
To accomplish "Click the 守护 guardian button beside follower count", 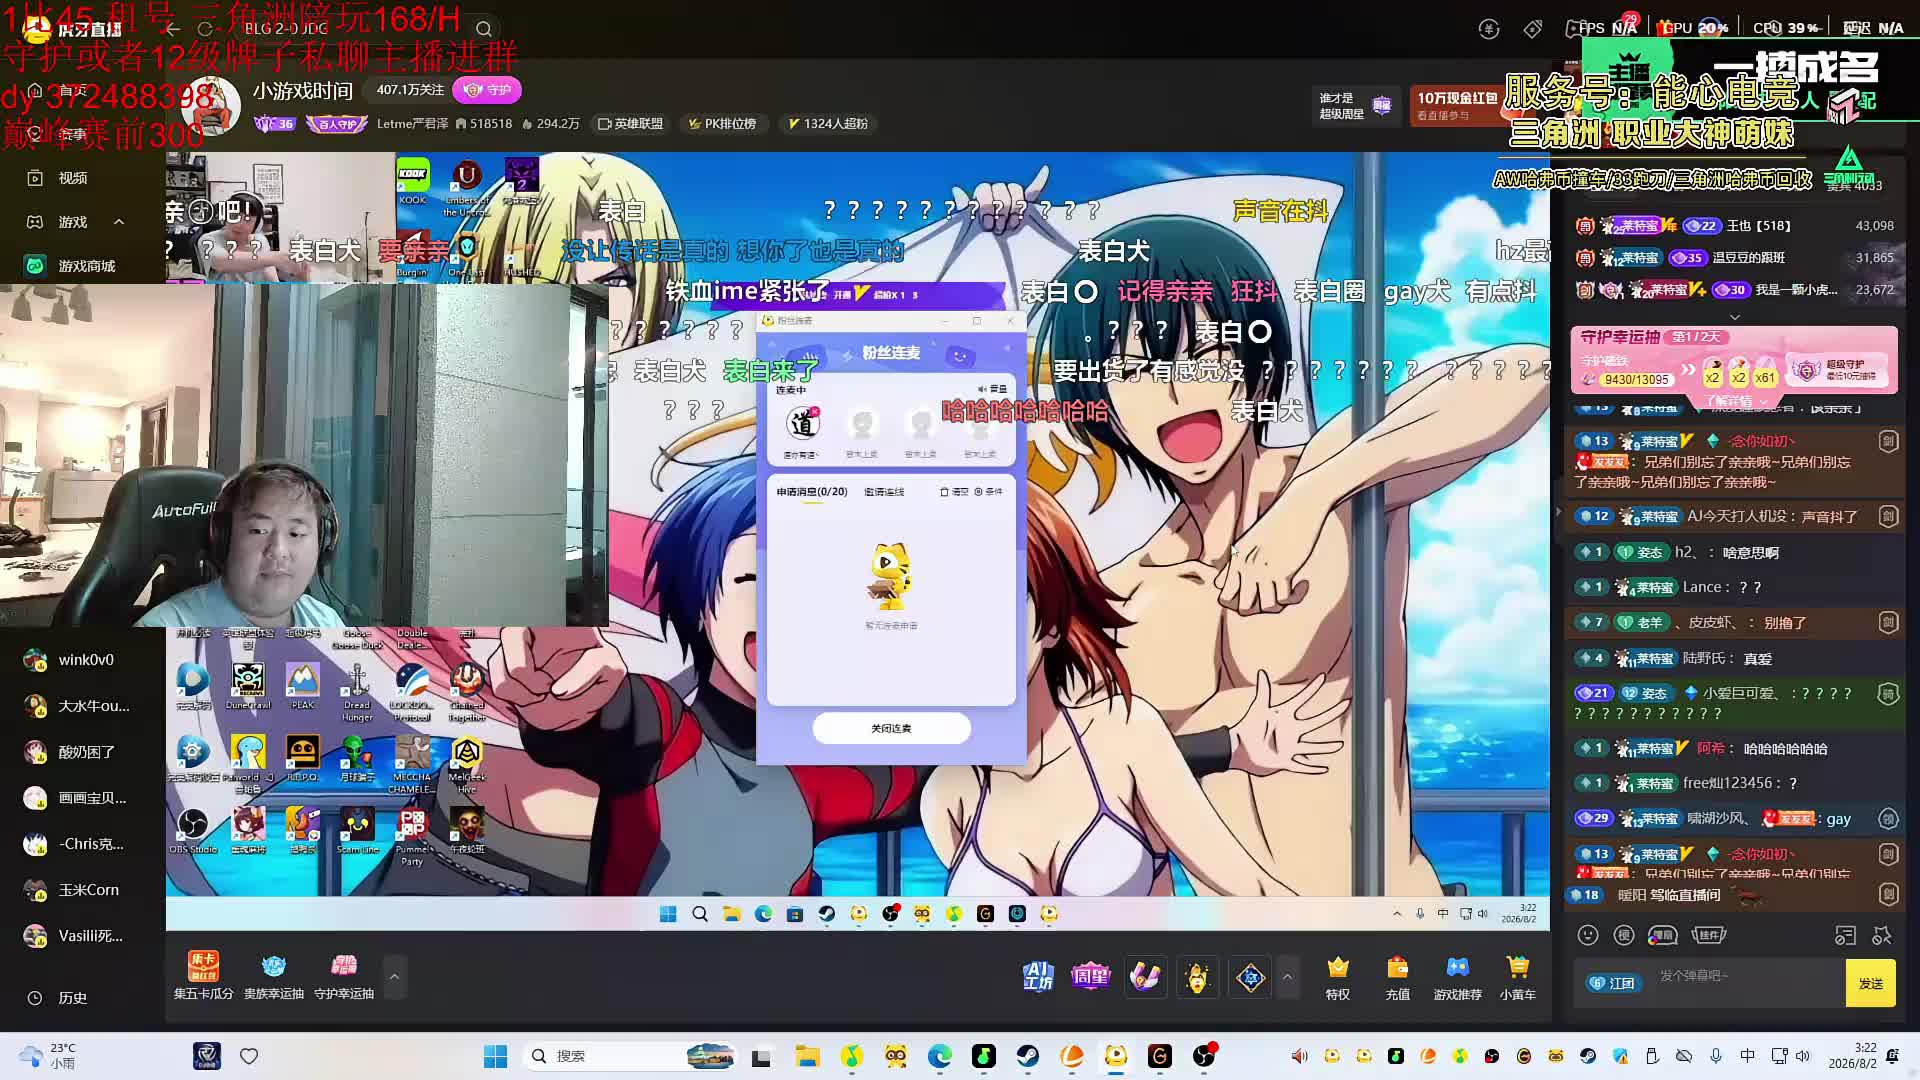I will click(487, 90).
